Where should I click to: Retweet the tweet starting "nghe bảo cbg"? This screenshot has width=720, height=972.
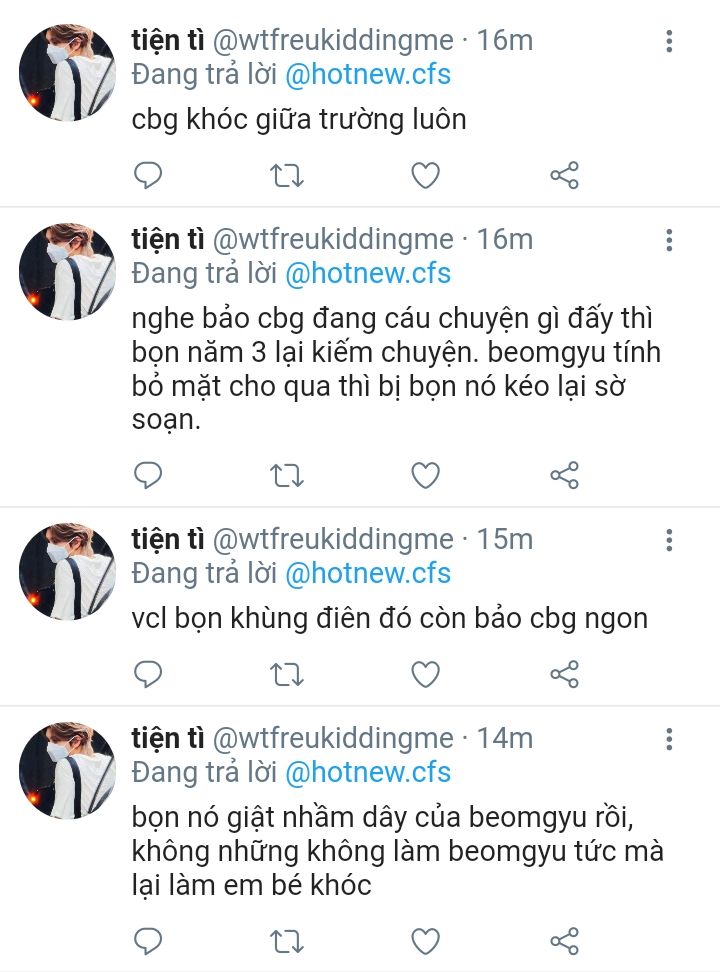[x=288, y=474]
